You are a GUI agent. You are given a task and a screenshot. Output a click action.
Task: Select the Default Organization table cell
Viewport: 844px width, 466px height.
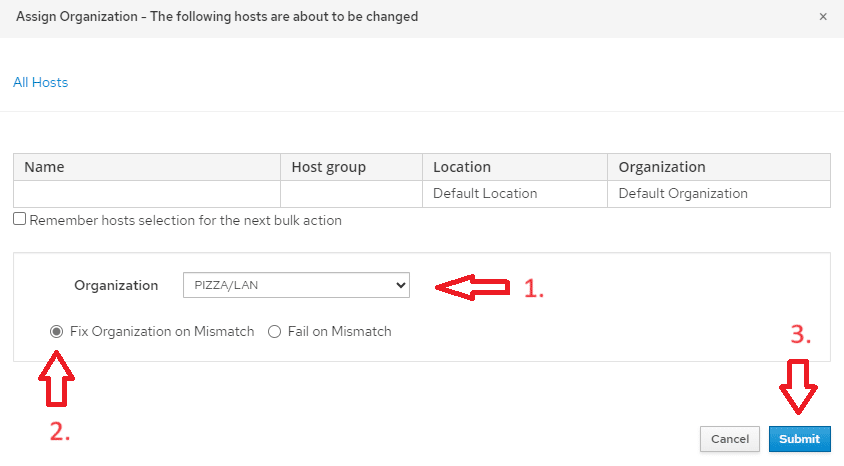pos(719,194)
